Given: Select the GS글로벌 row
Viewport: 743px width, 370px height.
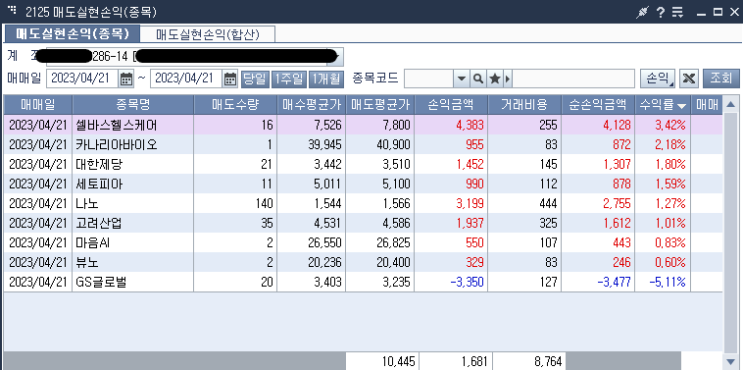Looking at the screenshot, I should 363,282.
